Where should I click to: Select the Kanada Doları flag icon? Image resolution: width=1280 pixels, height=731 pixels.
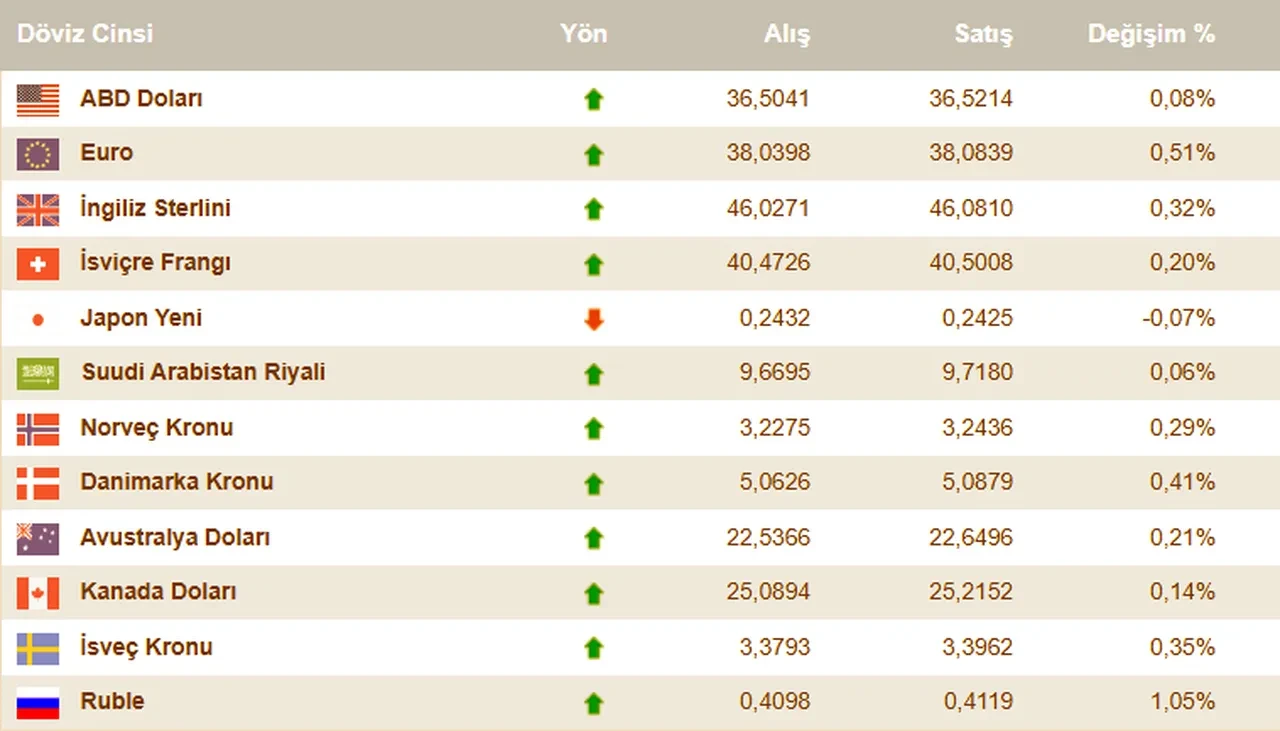point(38,592)
